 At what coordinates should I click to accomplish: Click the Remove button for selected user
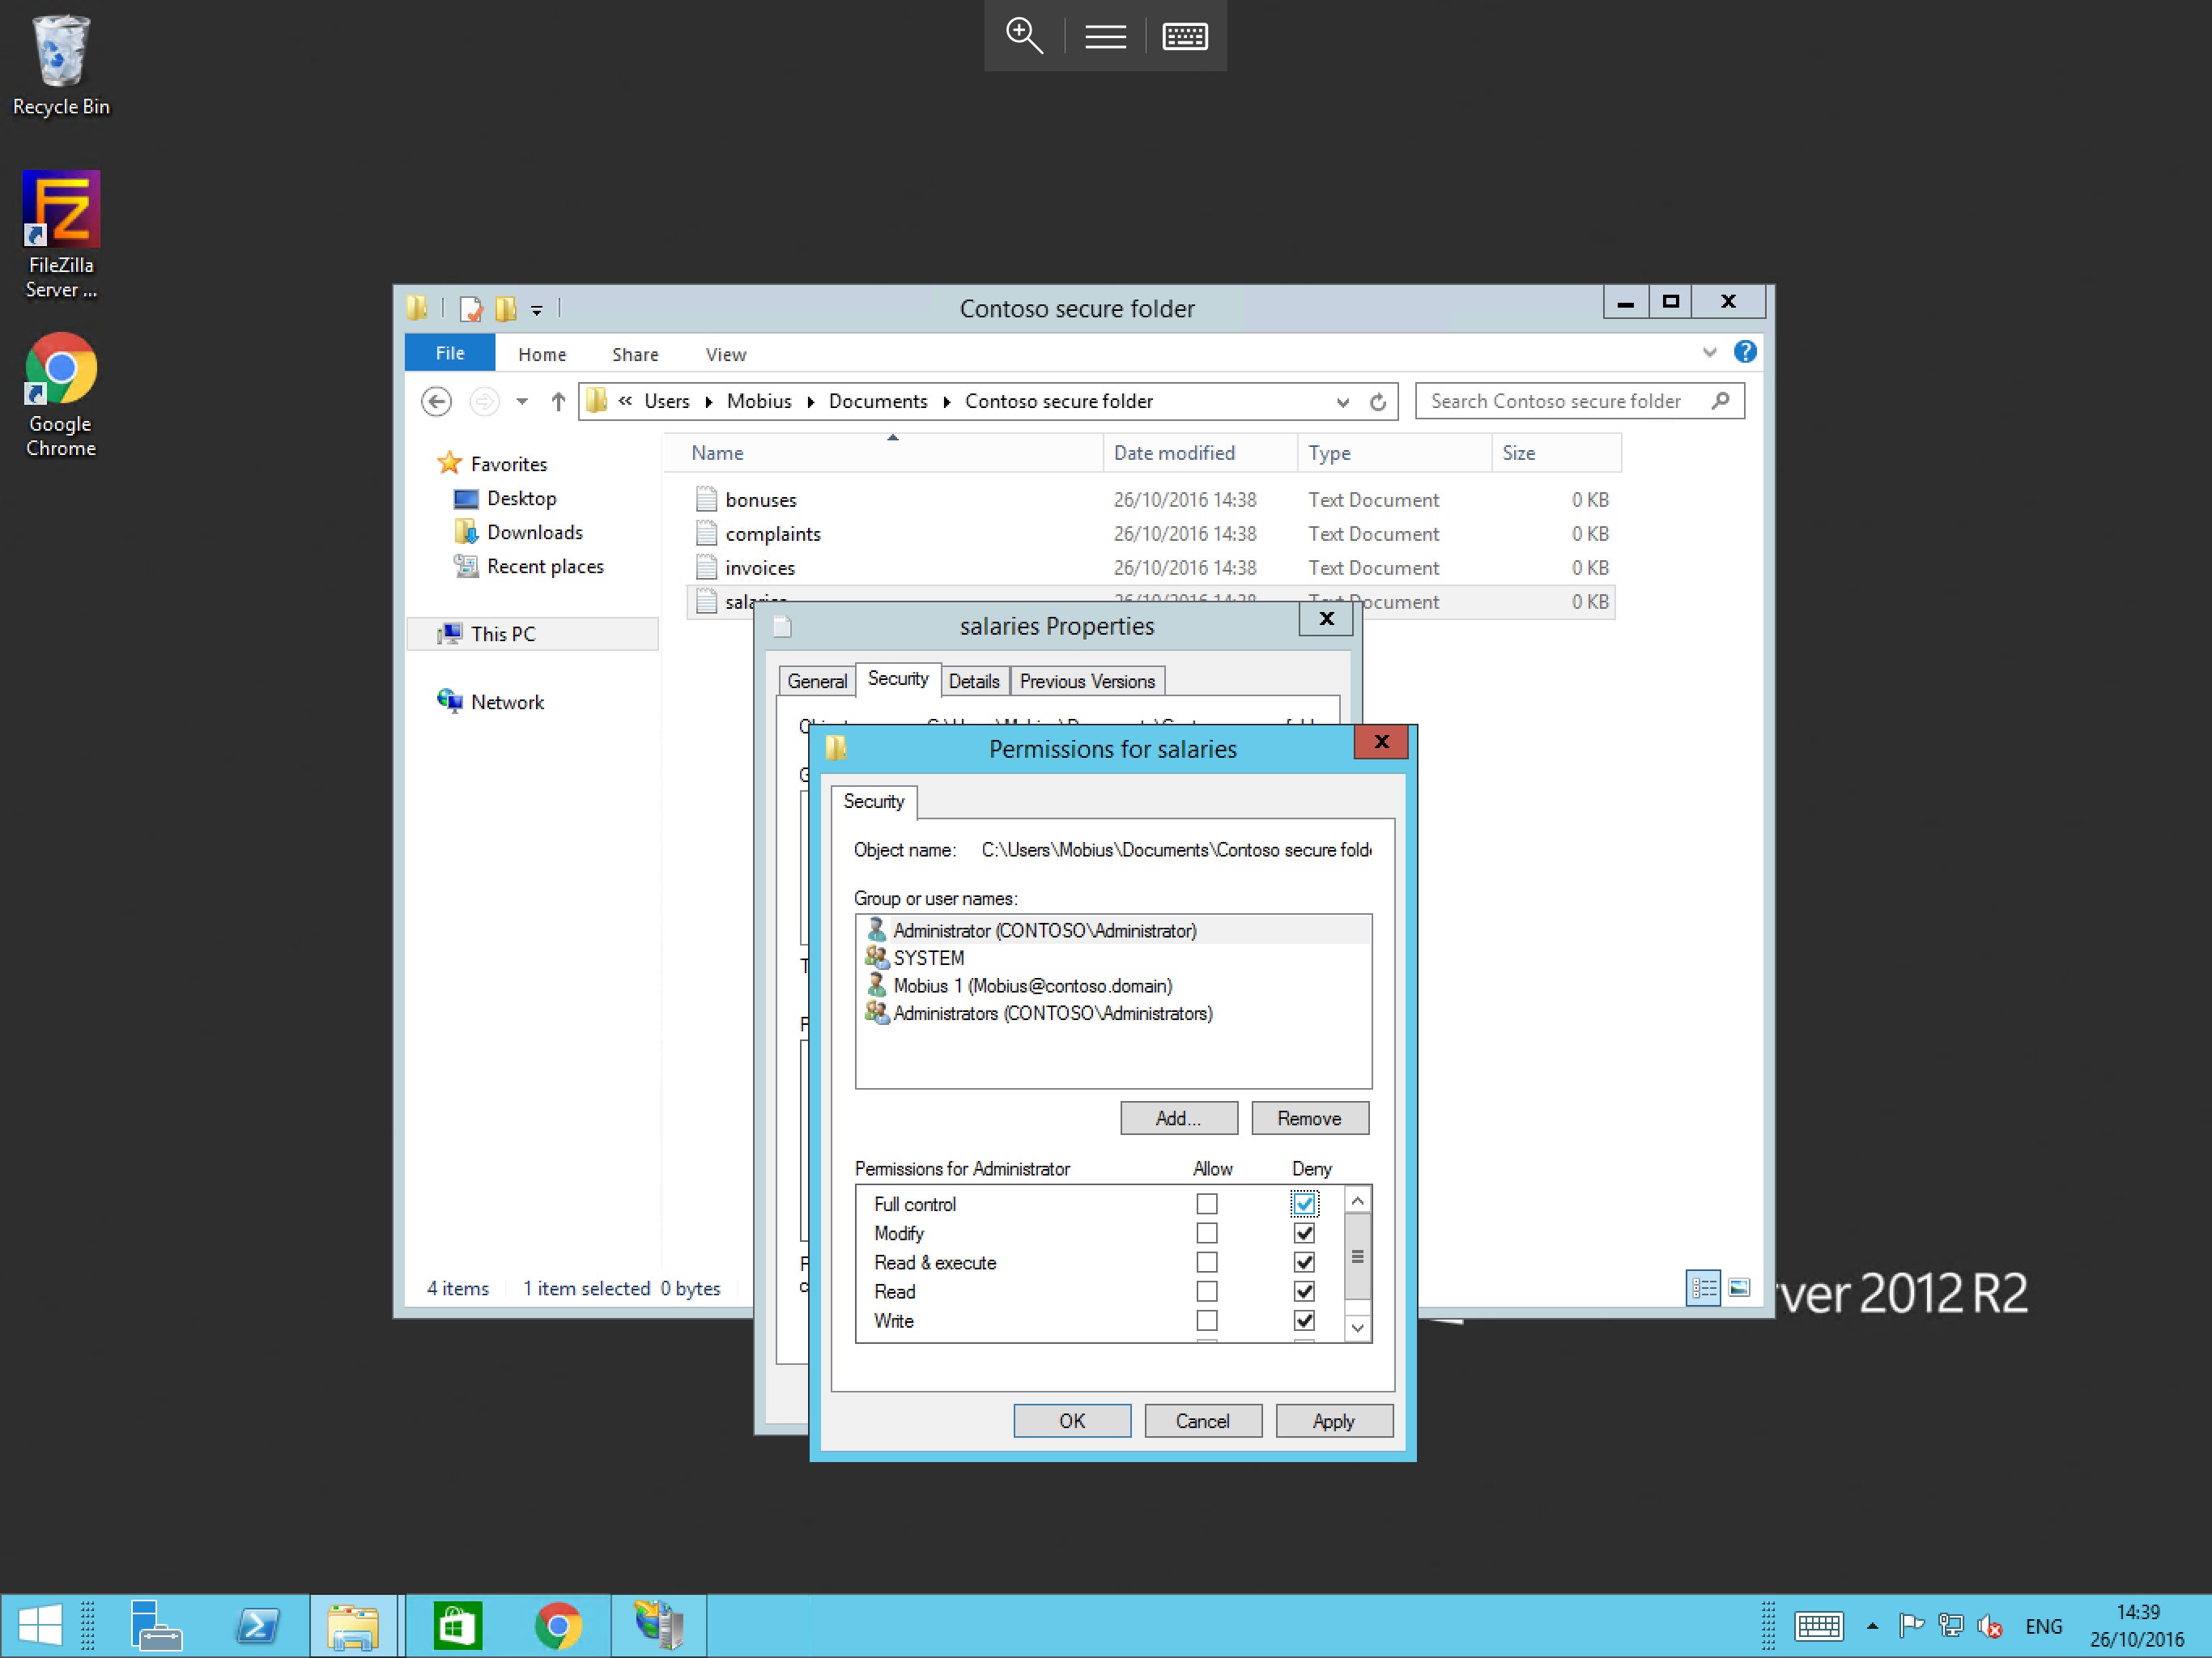click(1309, 1118)
